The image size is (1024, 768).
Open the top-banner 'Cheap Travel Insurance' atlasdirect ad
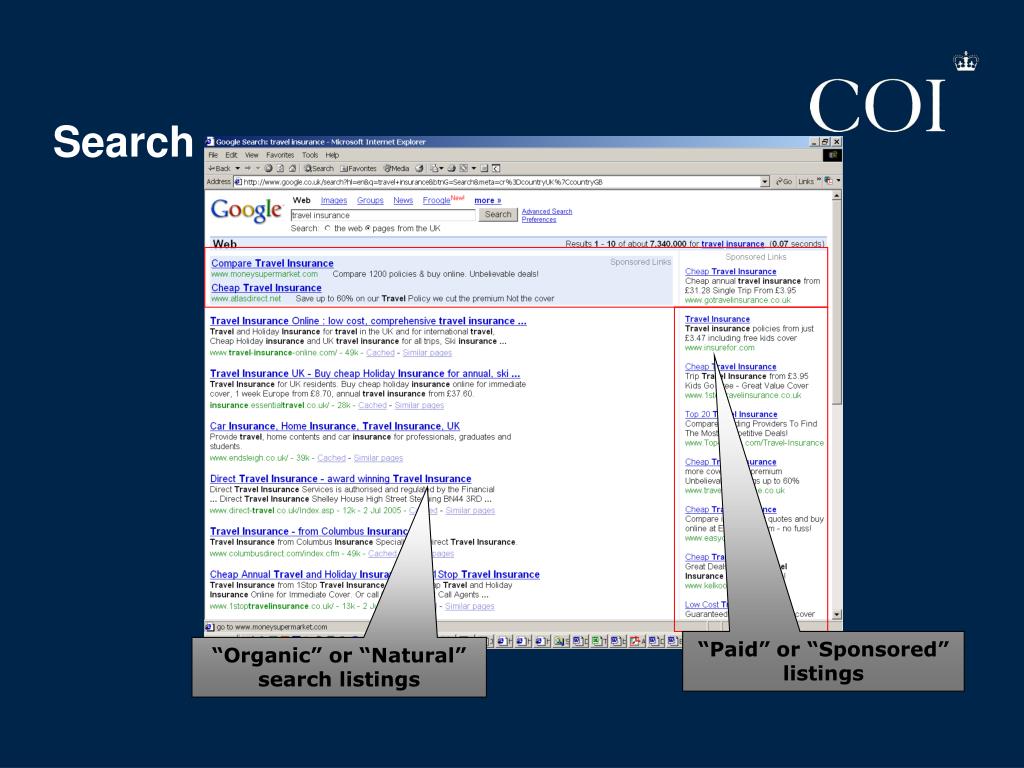266,287
